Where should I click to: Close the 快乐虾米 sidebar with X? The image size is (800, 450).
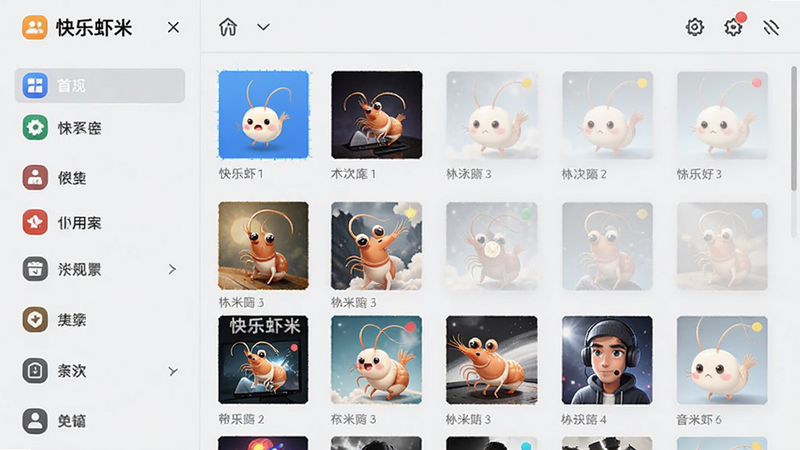click(173, 27)
